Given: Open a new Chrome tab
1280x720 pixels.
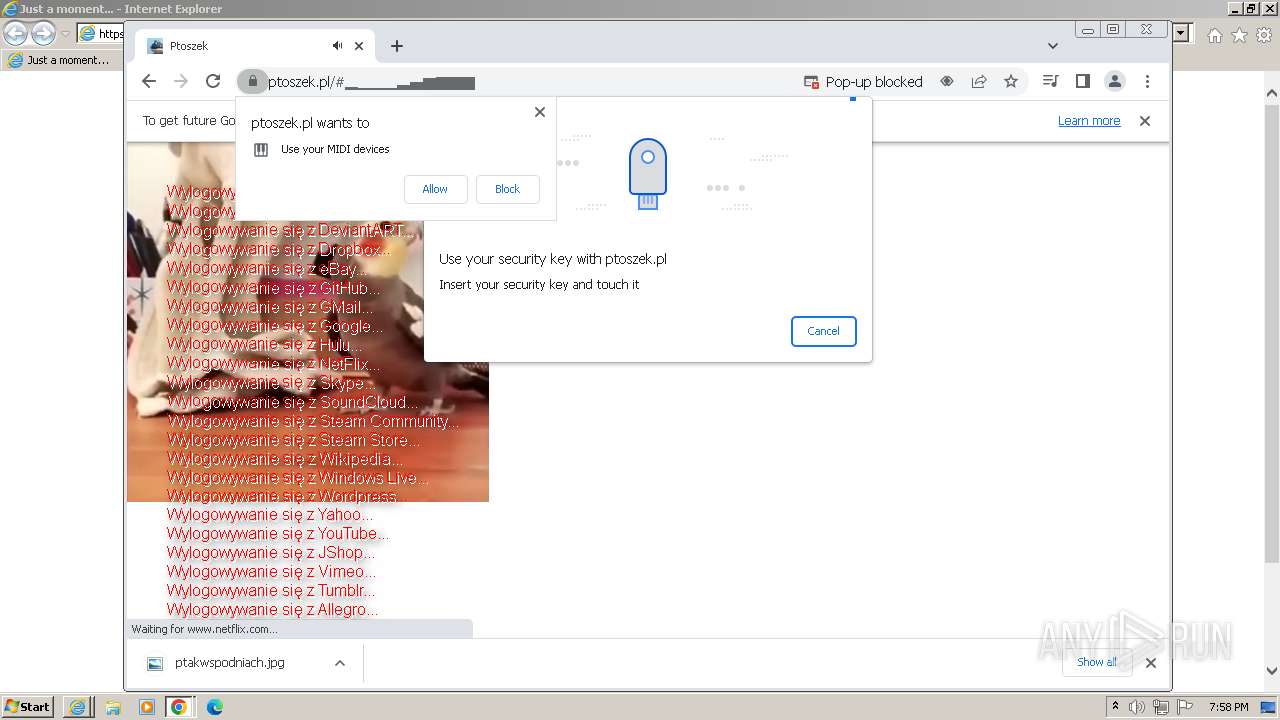Looking at the screenshot, I should (397, 46).
